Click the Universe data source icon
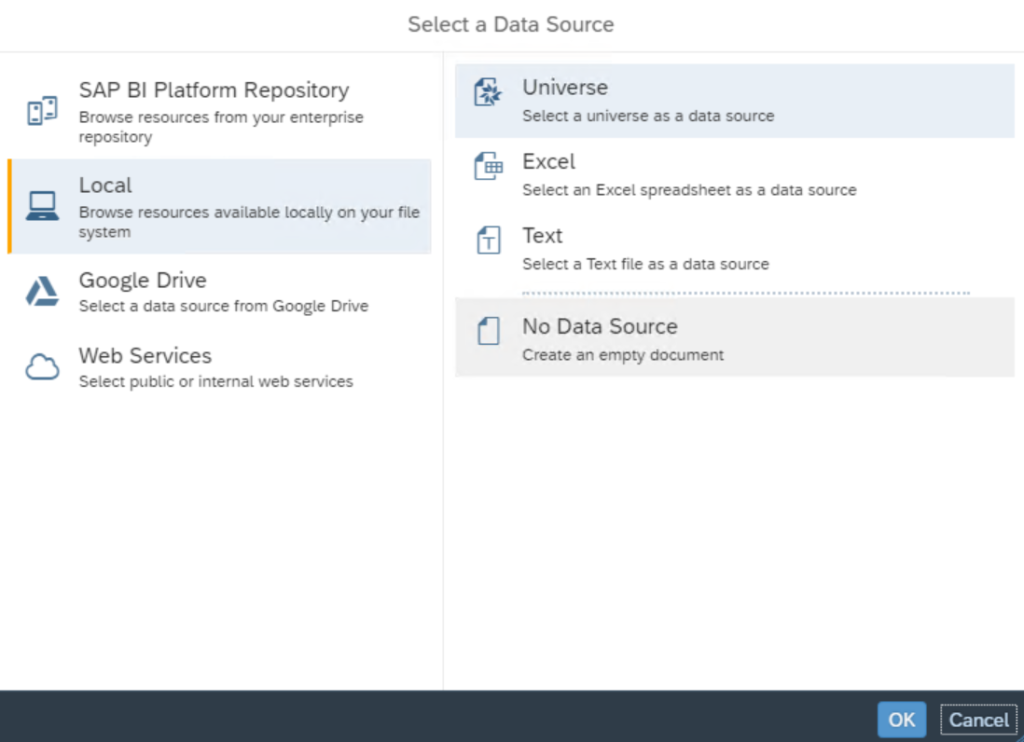The width and height of the screenshot is (1024, 742). (488, 92)
